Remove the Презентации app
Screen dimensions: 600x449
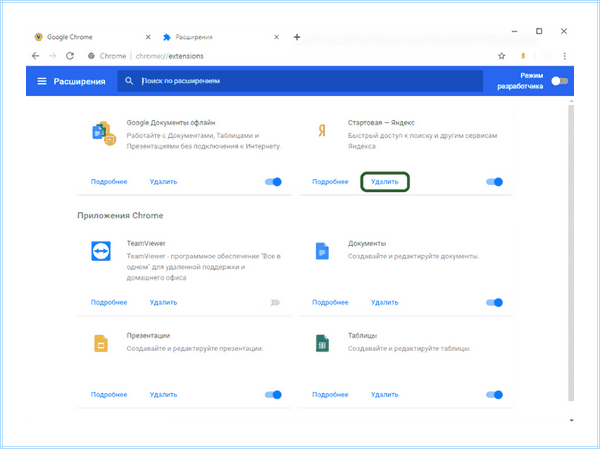pos(163,395)
